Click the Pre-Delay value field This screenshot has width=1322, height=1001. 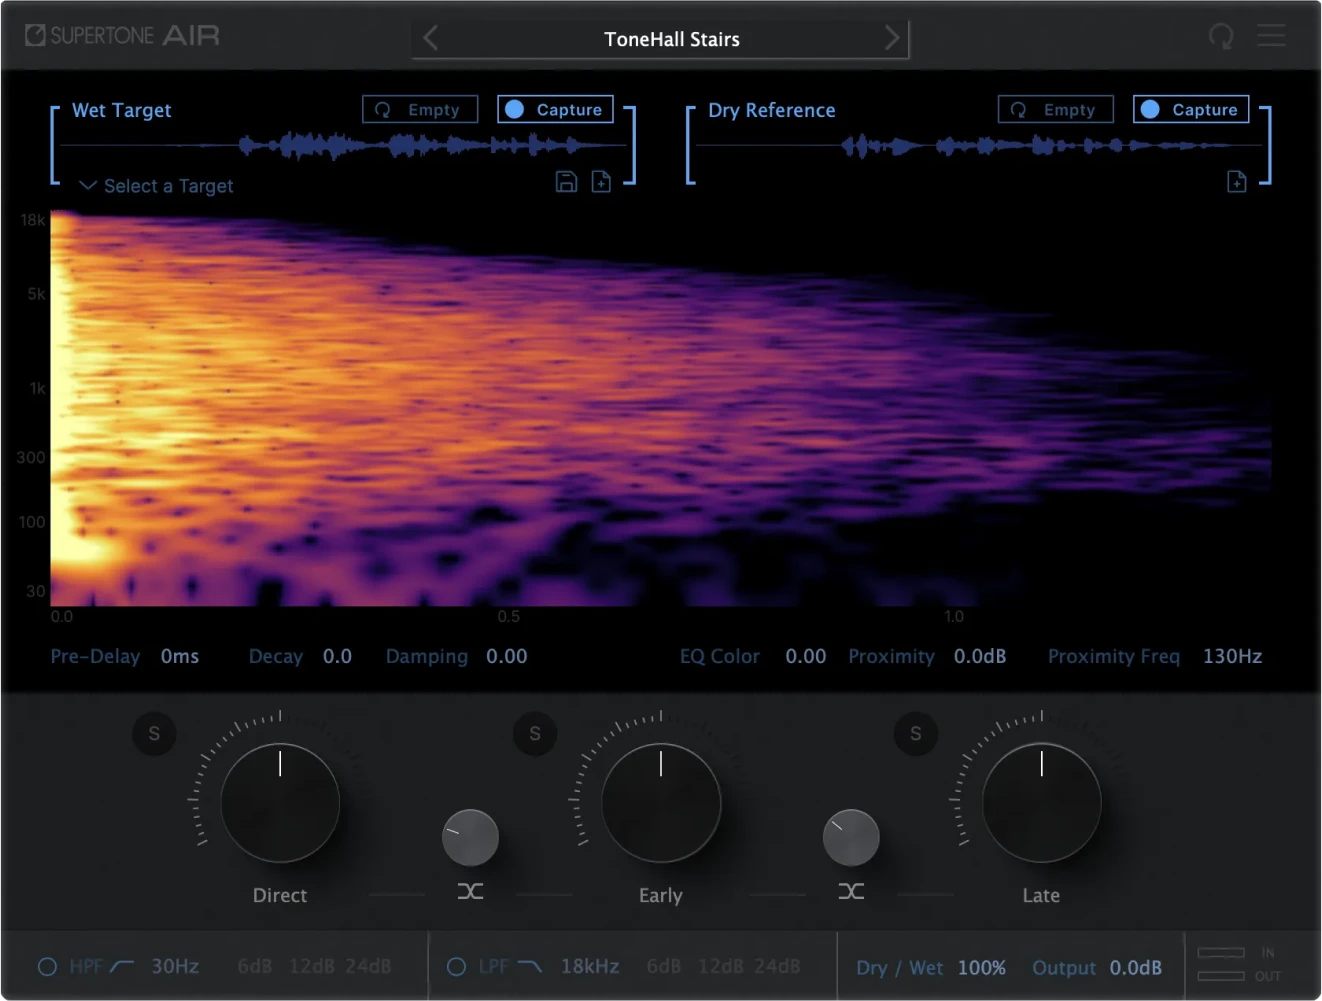coord(180,657)
